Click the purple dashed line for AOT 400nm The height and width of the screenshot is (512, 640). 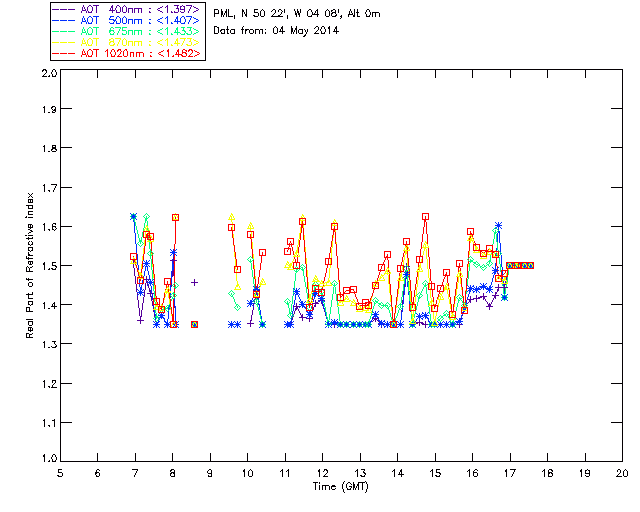coord(64,9)
